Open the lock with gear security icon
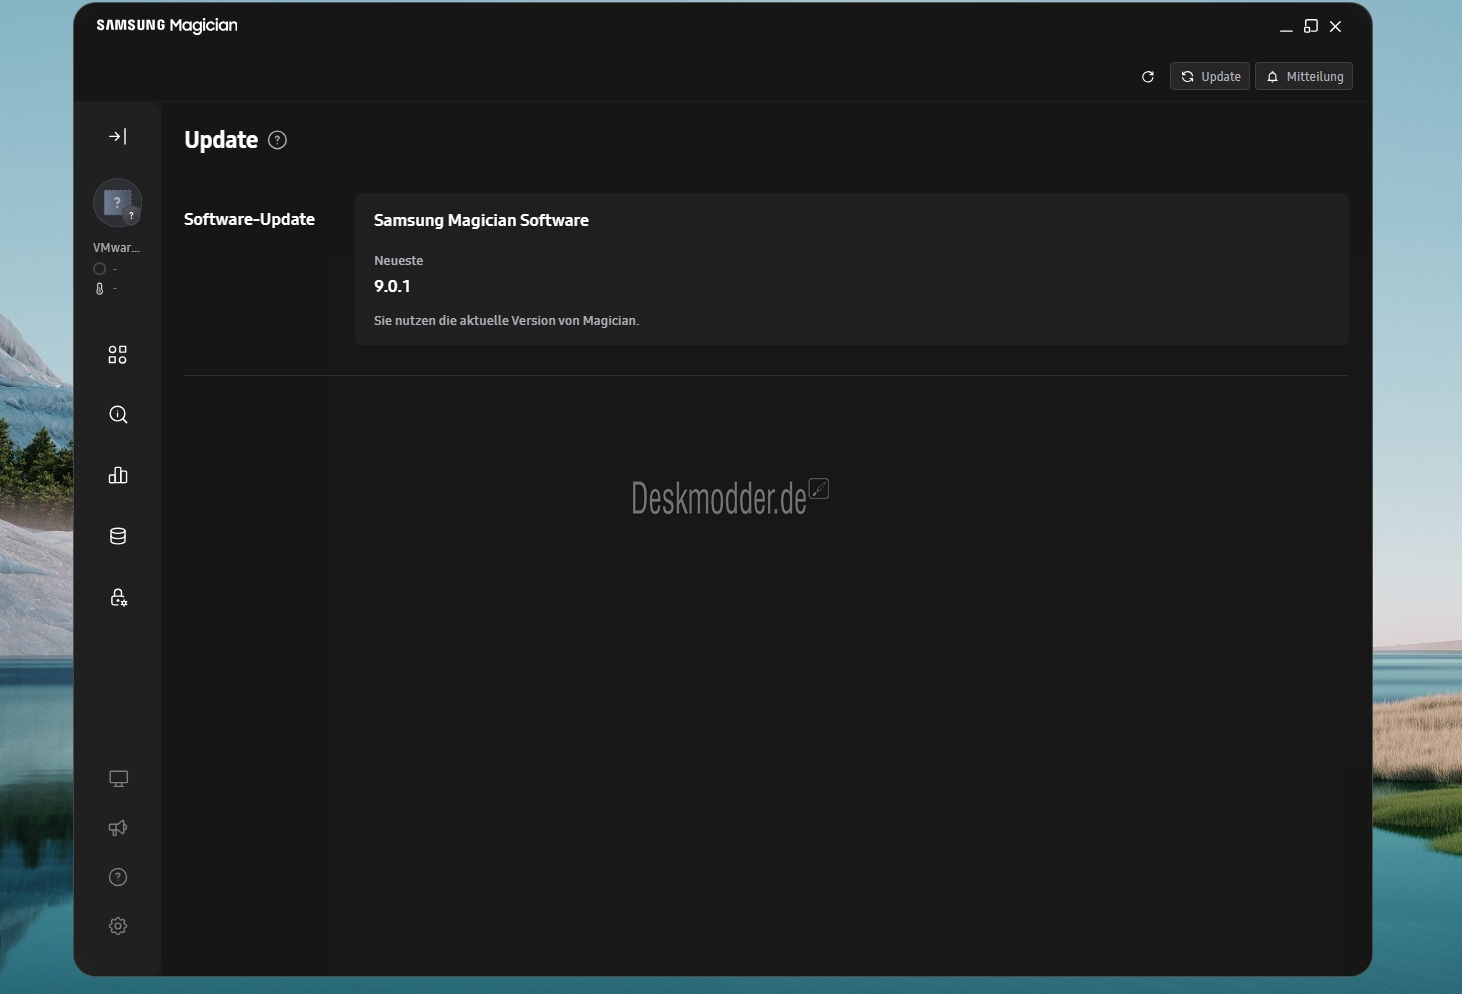The image size is (1462, 994). pyautogui.click(x=117, y=597)
